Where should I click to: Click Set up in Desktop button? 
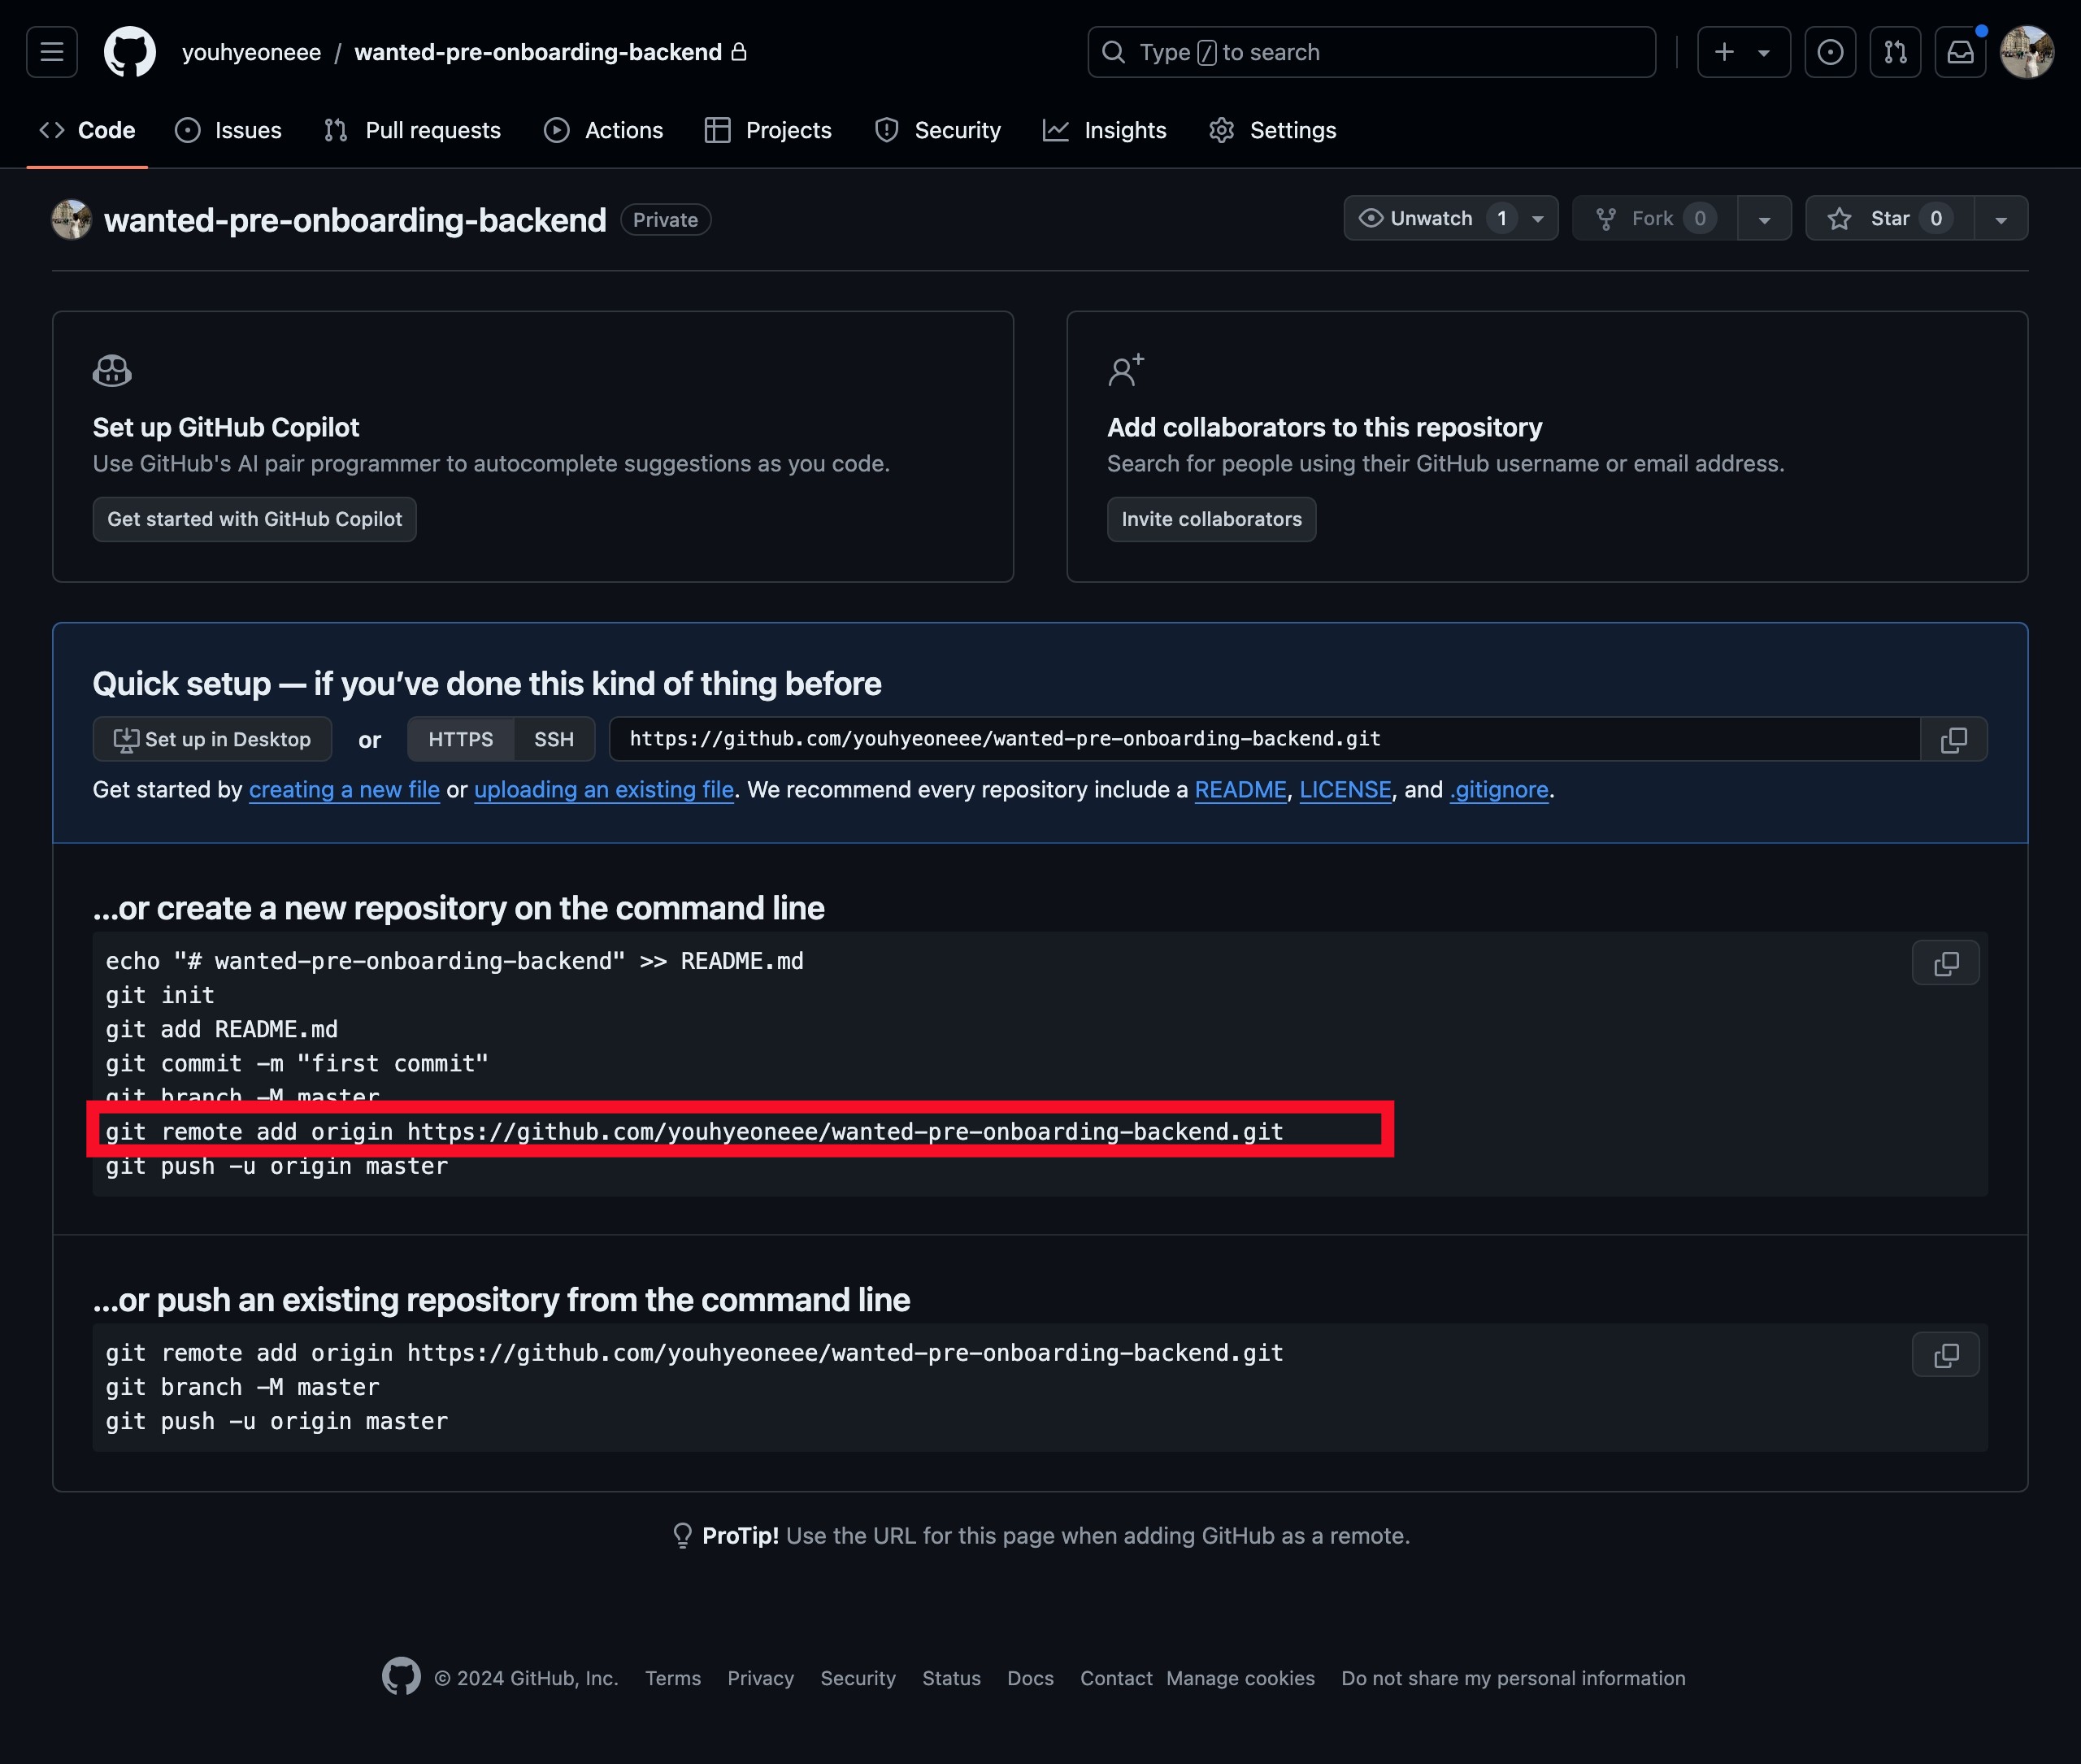click(212, 739)
